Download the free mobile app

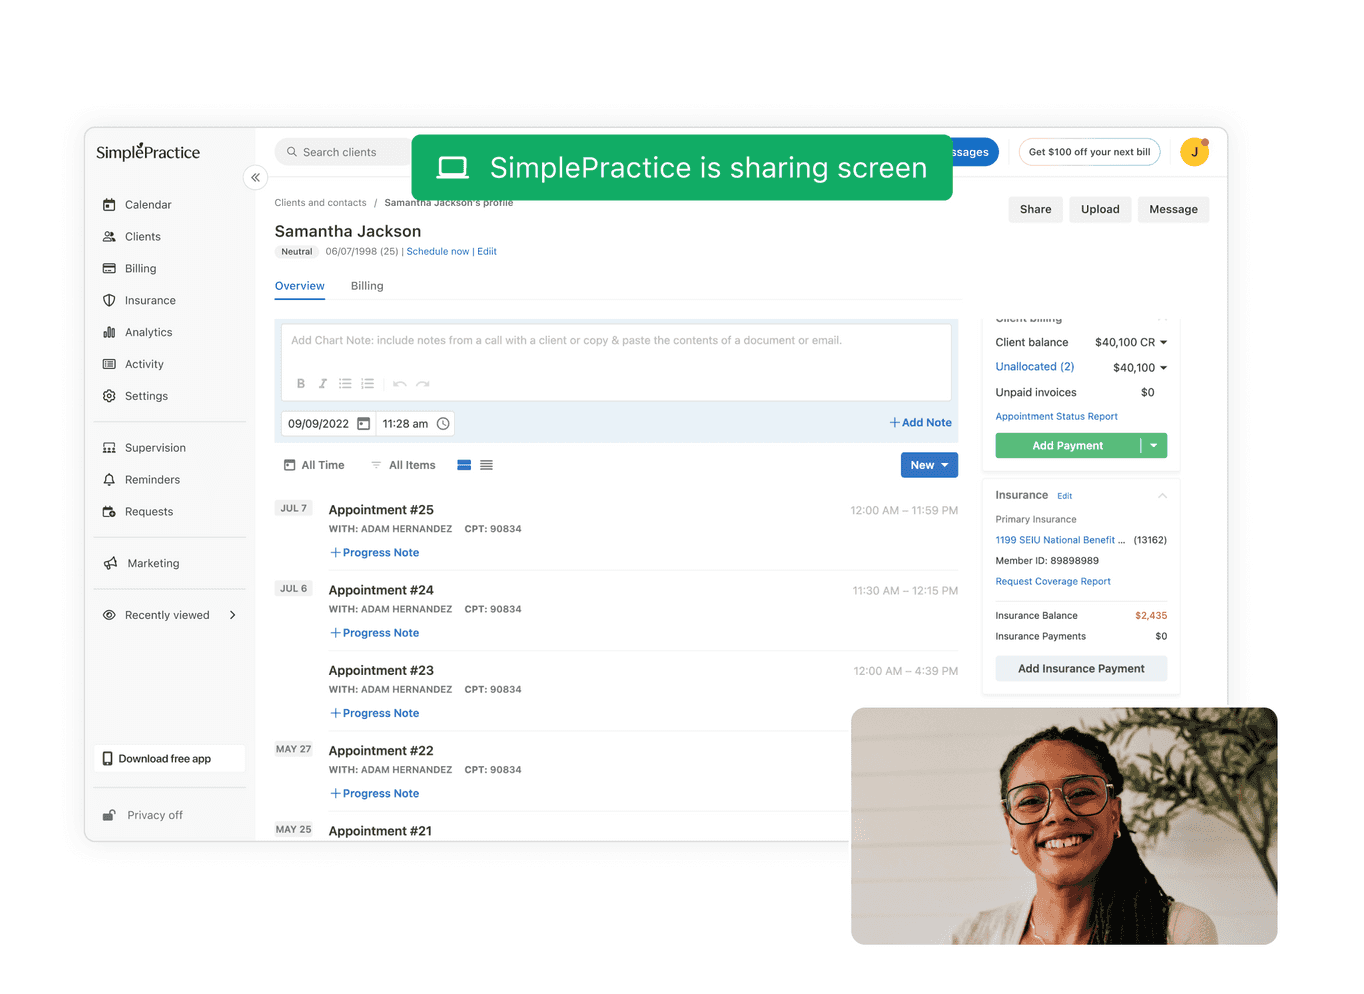click(x=169, y=759)
